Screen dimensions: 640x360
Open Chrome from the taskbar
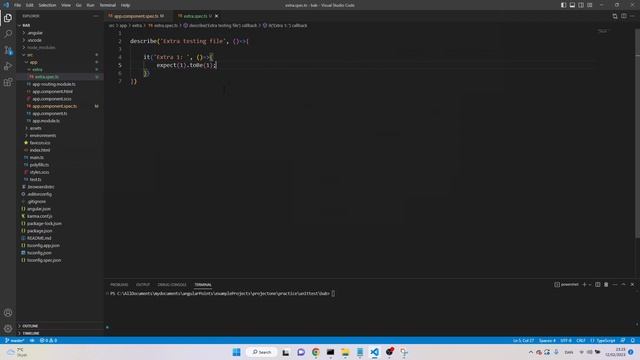[x=316, y=352]
